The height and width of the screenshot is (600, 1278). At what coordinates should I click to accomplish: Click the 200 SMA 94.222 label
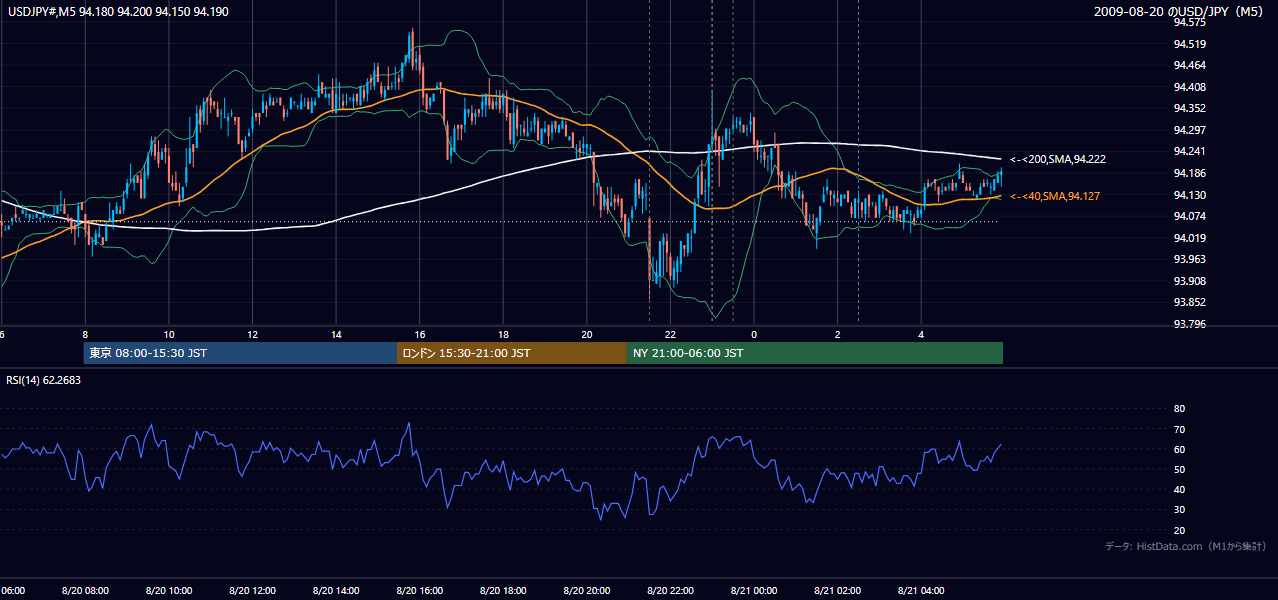1057,159
